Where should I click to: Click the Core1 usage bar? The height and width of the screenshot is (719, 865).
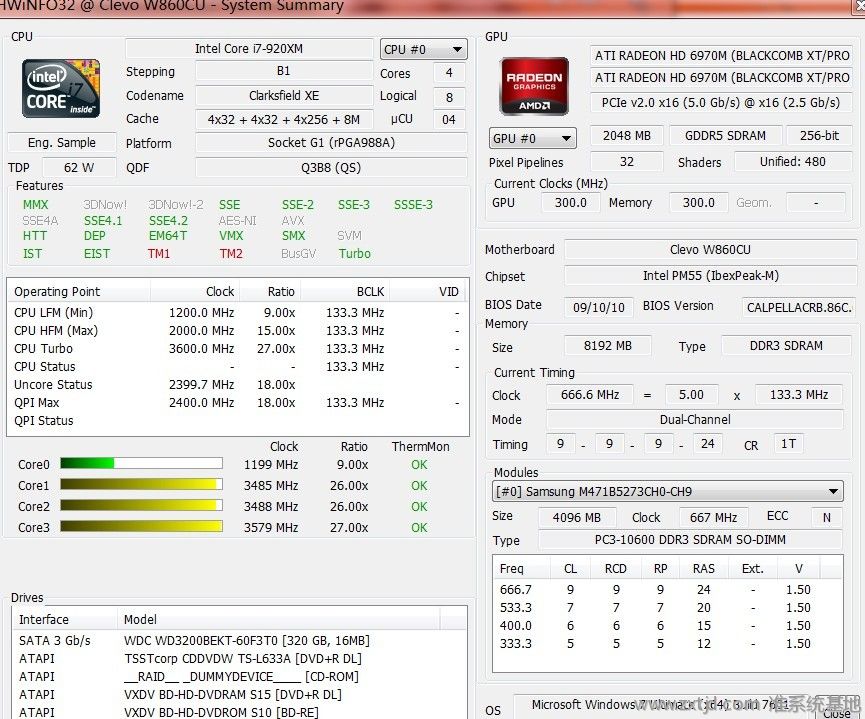coord(141,484)
